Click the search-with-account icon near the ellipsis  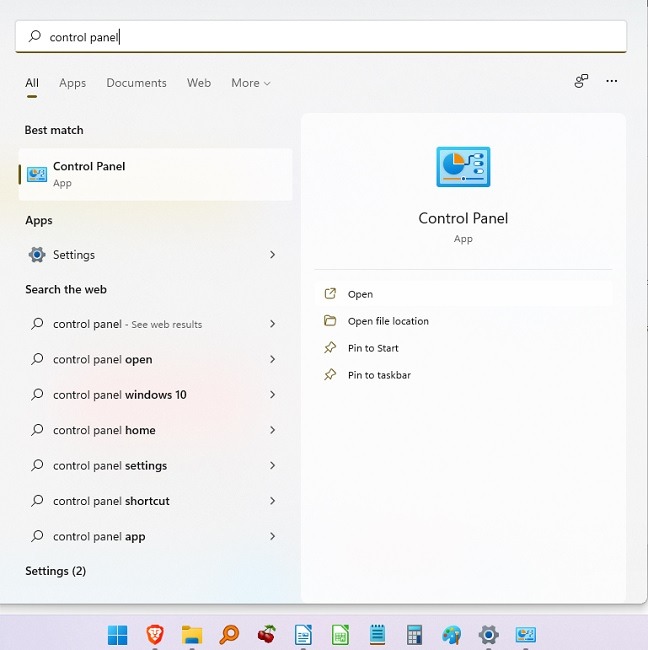click(x=581, y=81)
